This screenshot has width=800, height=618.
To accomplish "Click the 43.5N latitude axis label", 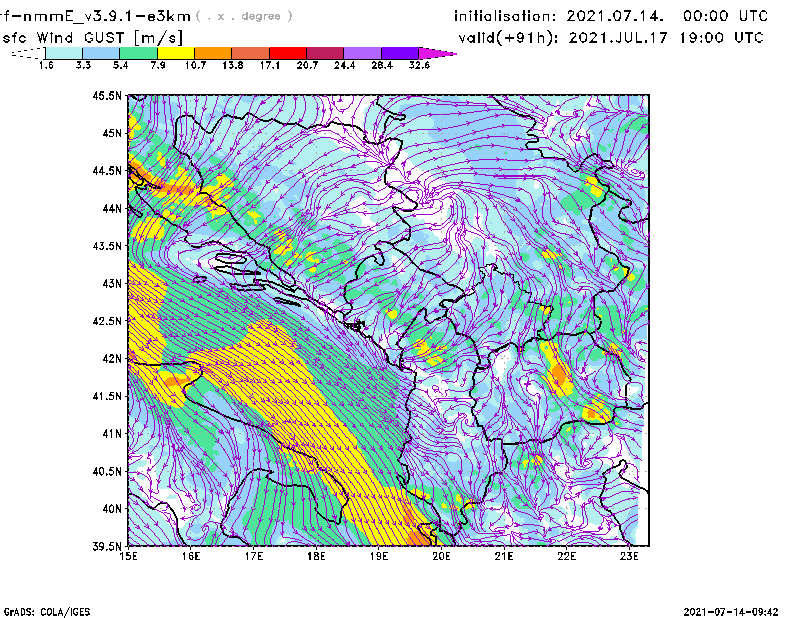I will point(107,245).
